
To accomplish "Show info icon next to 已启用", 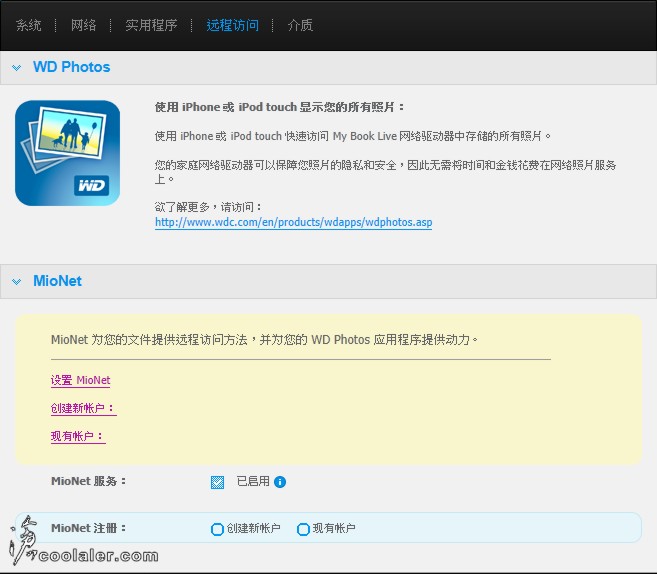I will click(280, 482).
